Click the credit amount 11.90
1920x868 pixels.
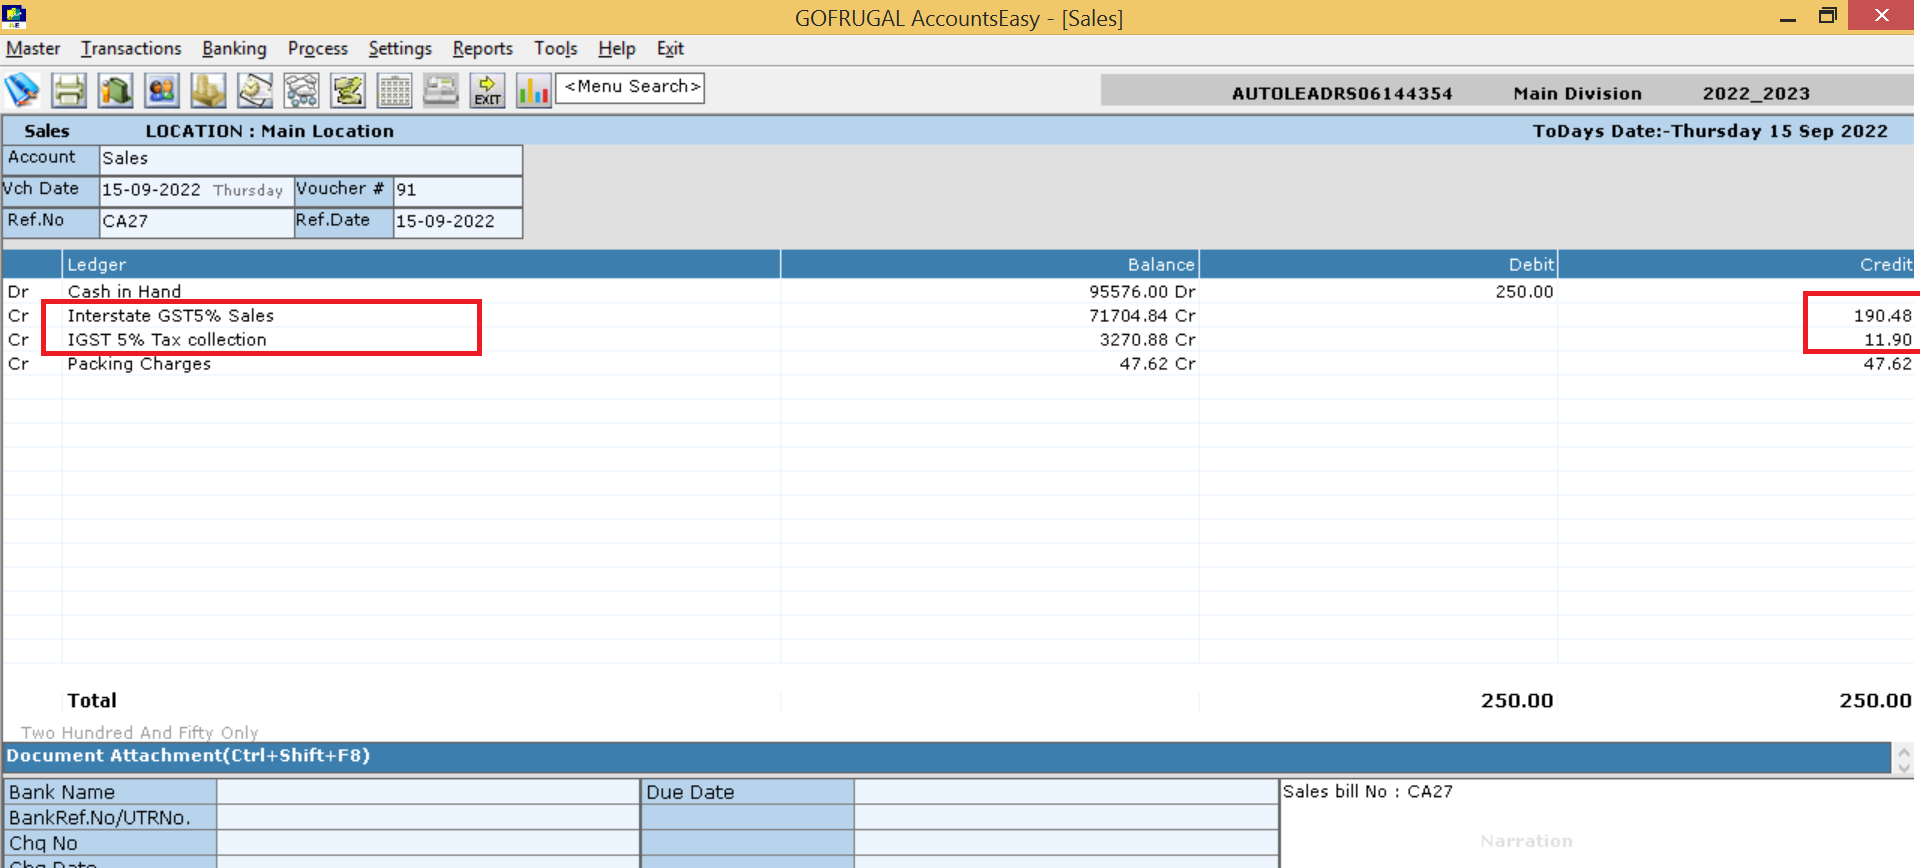[x=1888, y=340]
